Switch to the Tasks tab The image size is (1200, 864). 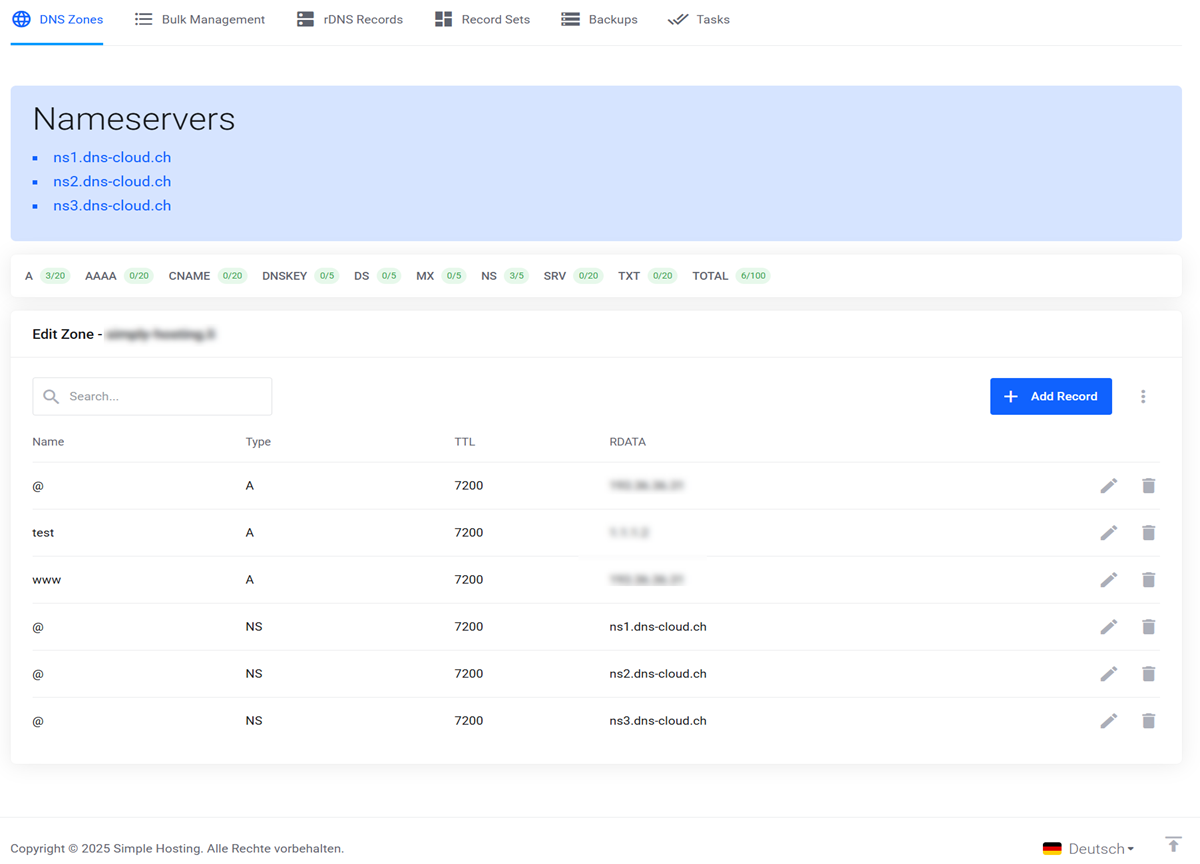(698, 18)
